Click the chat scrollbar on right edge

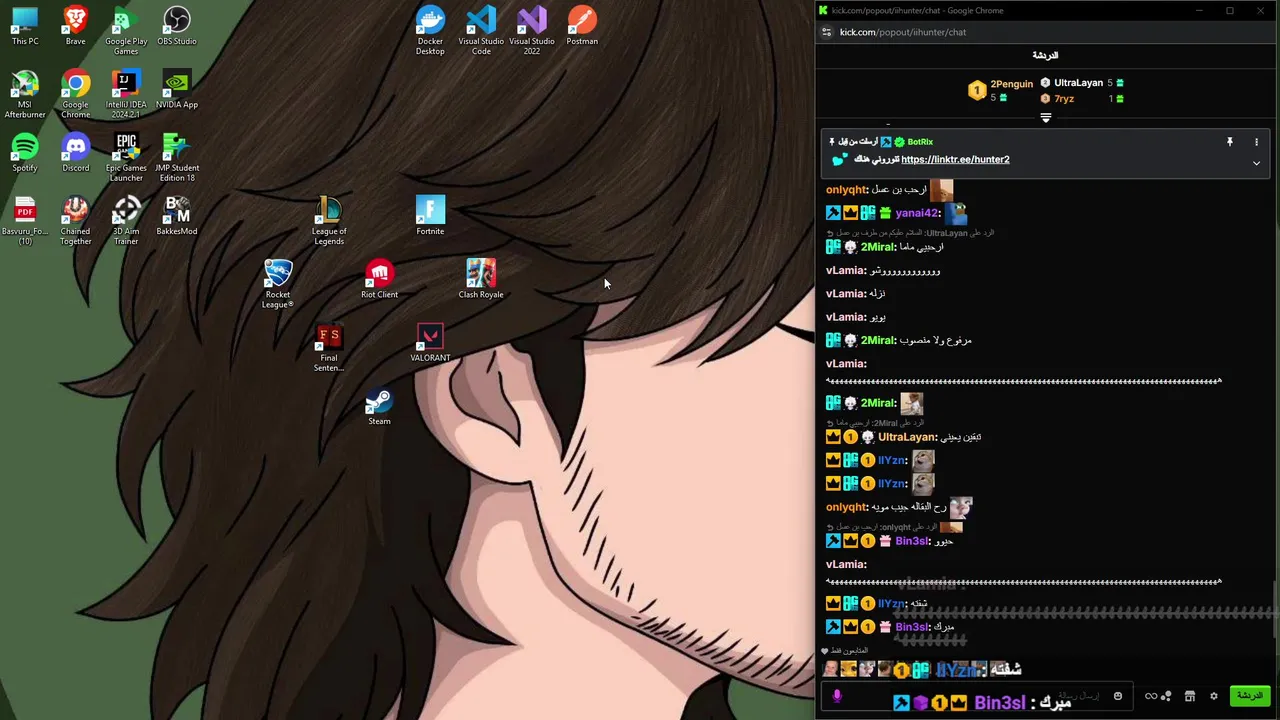[1274, 608]
